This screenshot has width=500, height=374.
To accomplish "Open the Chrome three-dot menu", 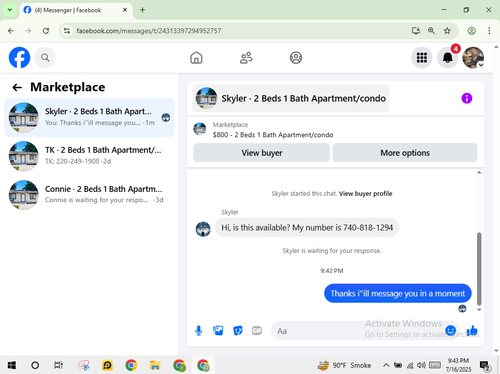I will (489, 31).
